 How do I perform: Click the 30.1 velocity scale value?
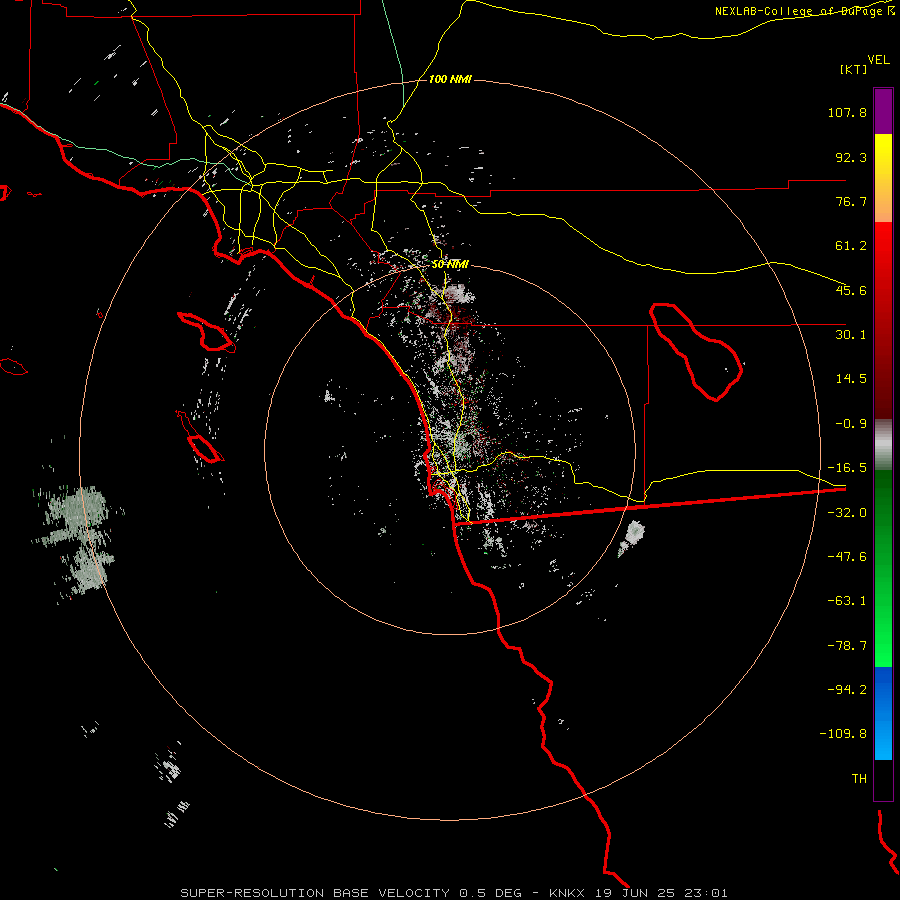[851, 335]
